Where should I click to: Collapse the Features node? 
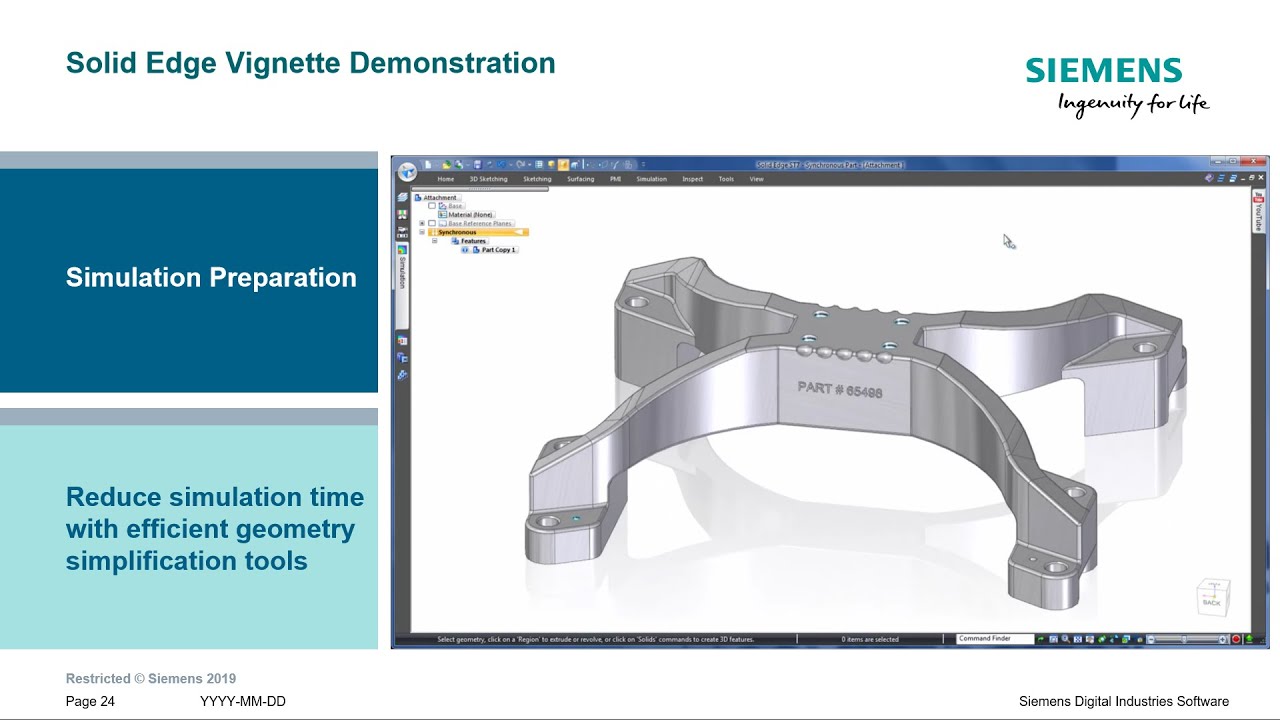[x=434, y=241]
